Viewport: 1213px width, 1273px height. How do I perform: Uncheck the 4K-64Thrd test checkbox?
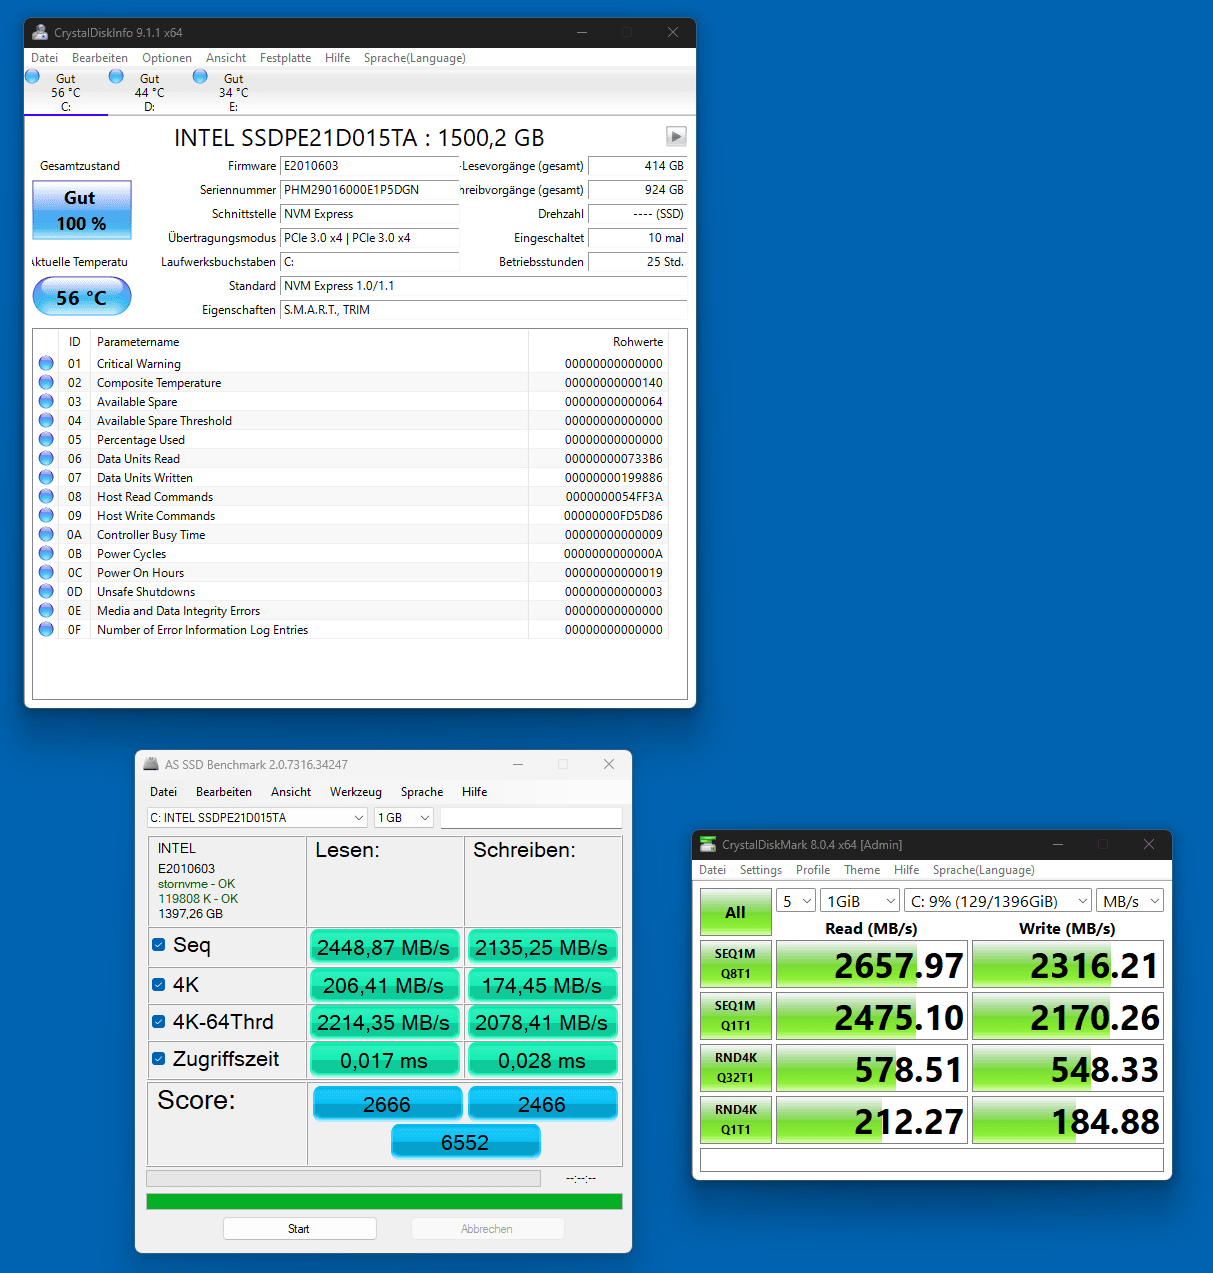158,1021
